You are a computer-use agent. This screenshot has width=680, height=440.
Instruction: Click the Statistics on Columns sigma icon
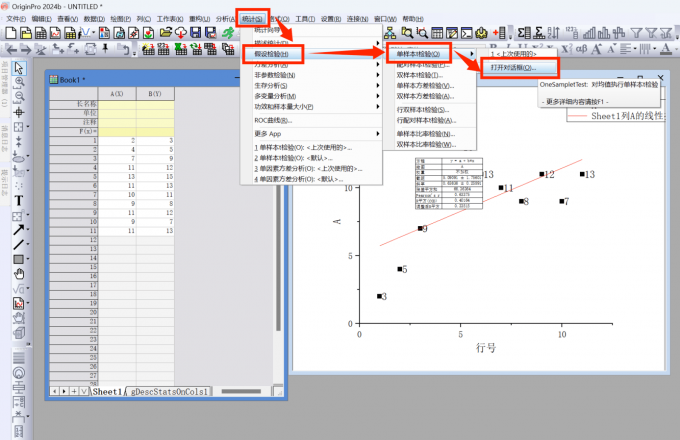click(524, 33)
